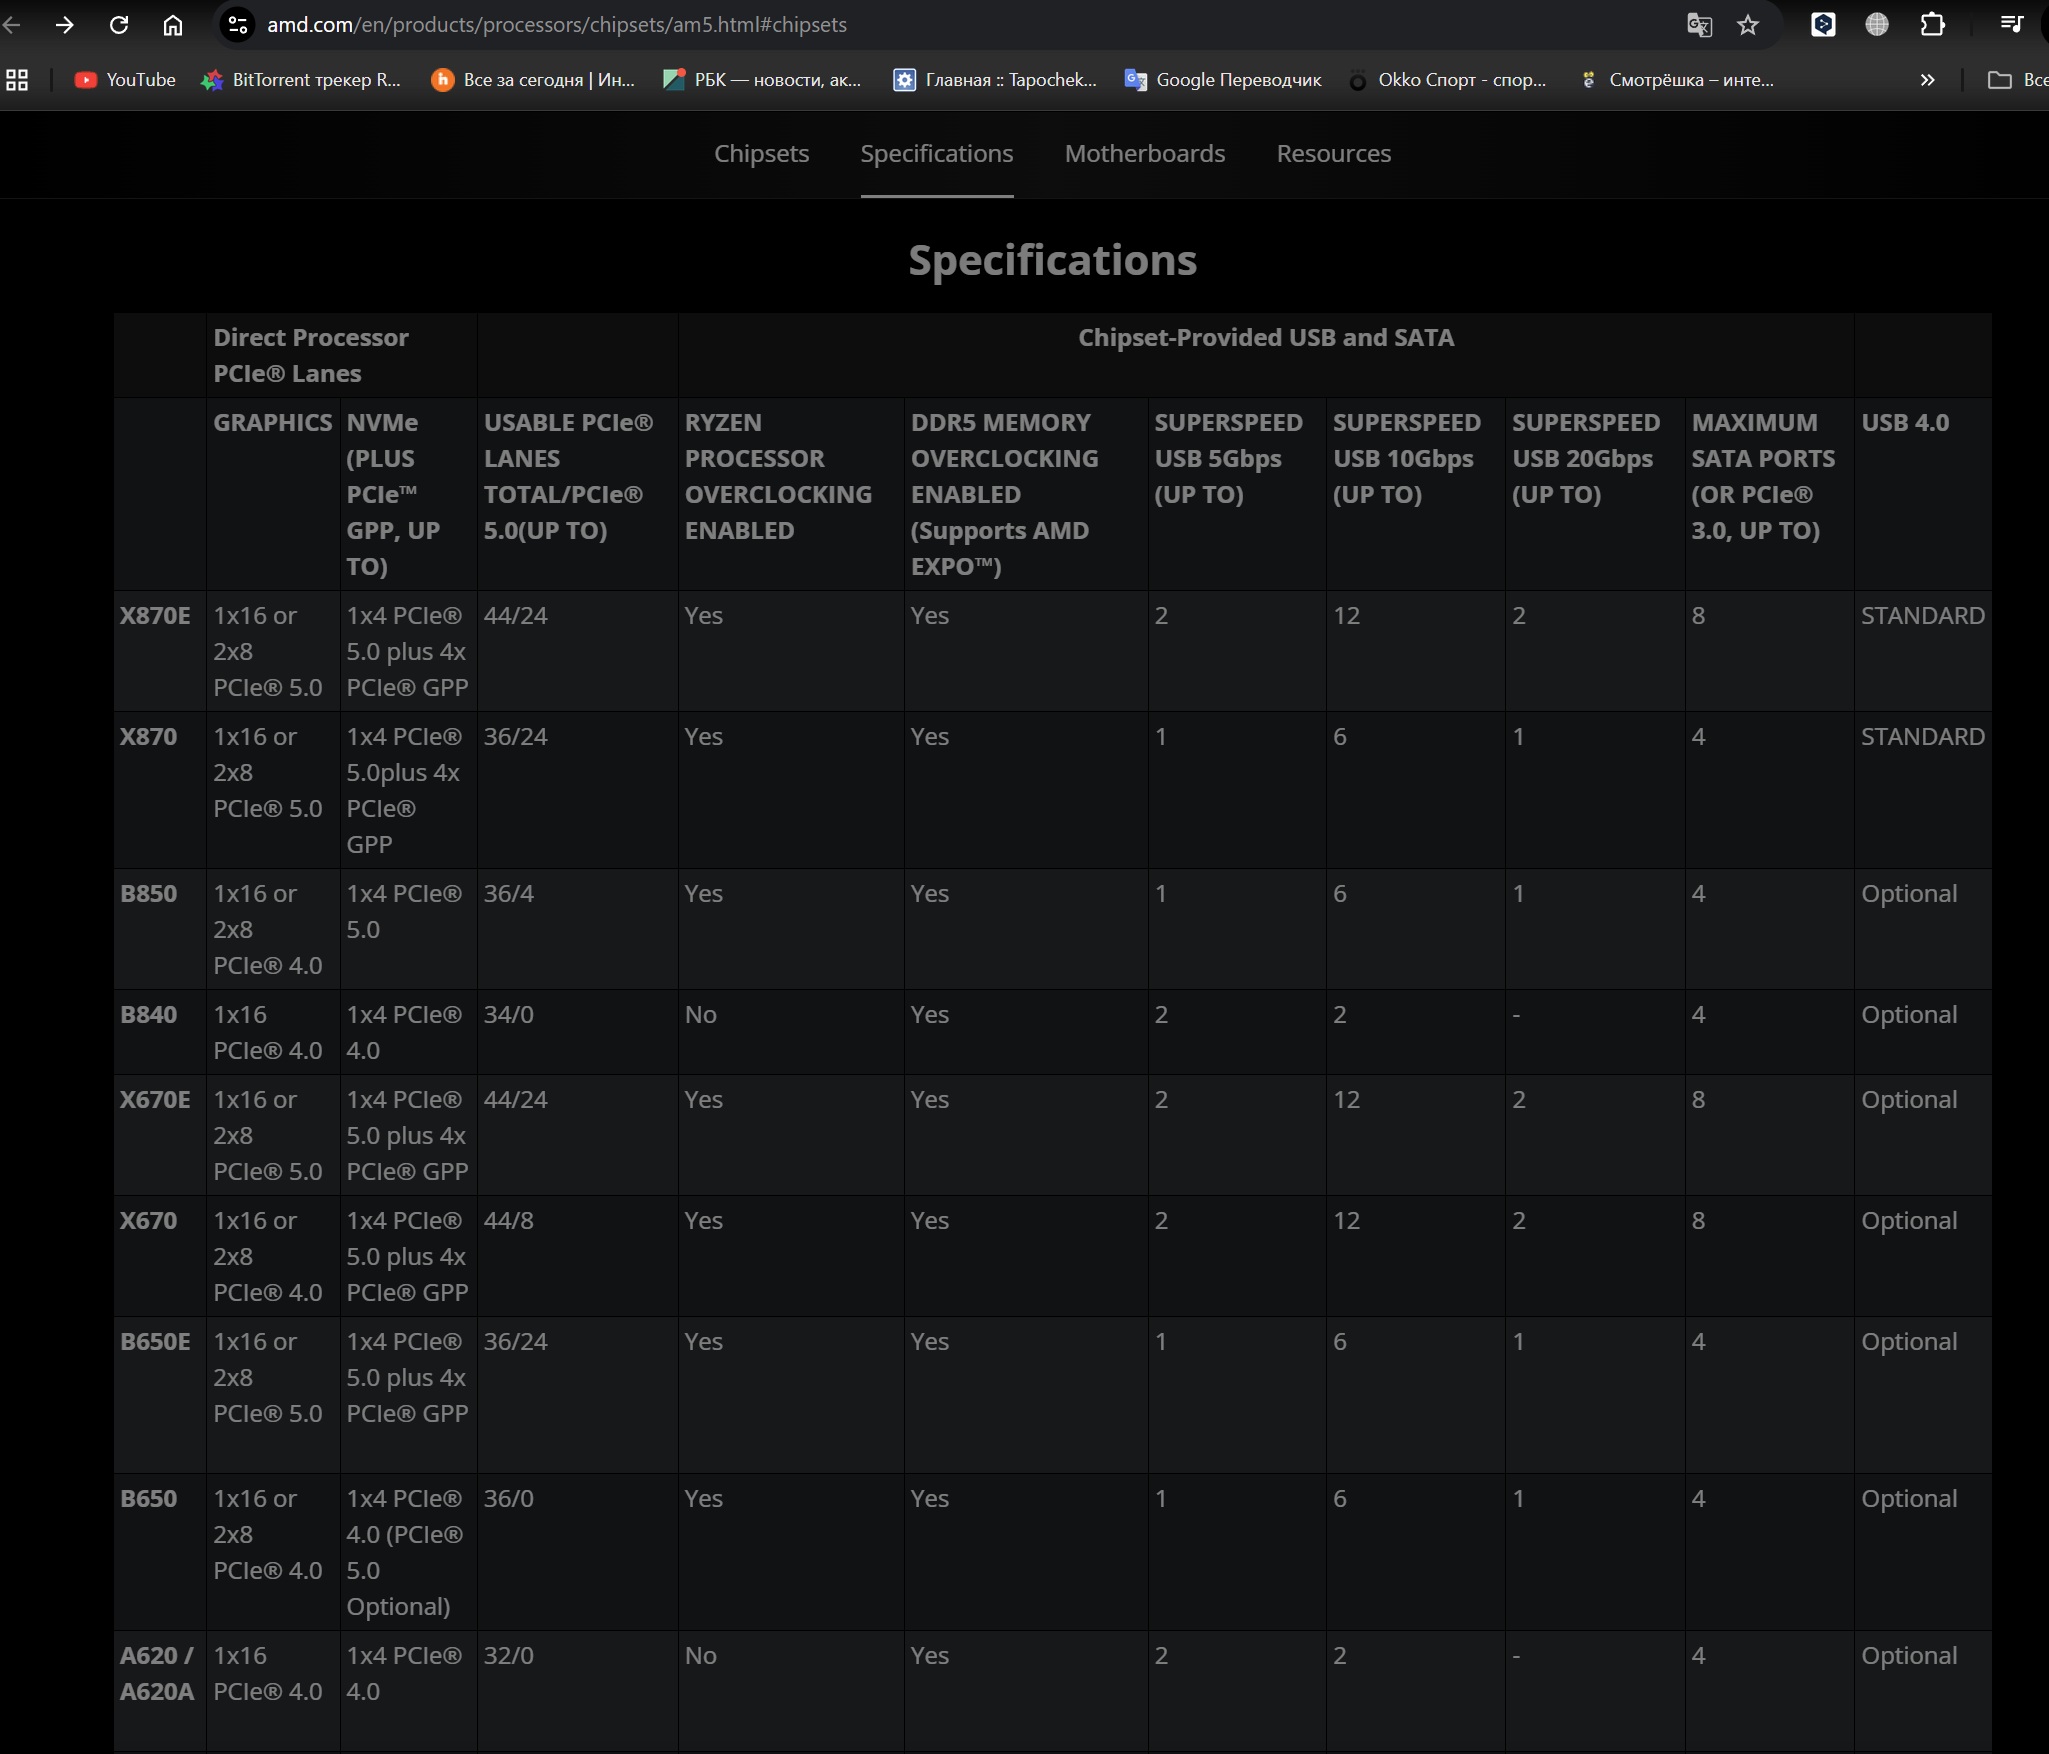Open the Resources tab
Screen dimensions: 2049x1754
[1333, 154]
